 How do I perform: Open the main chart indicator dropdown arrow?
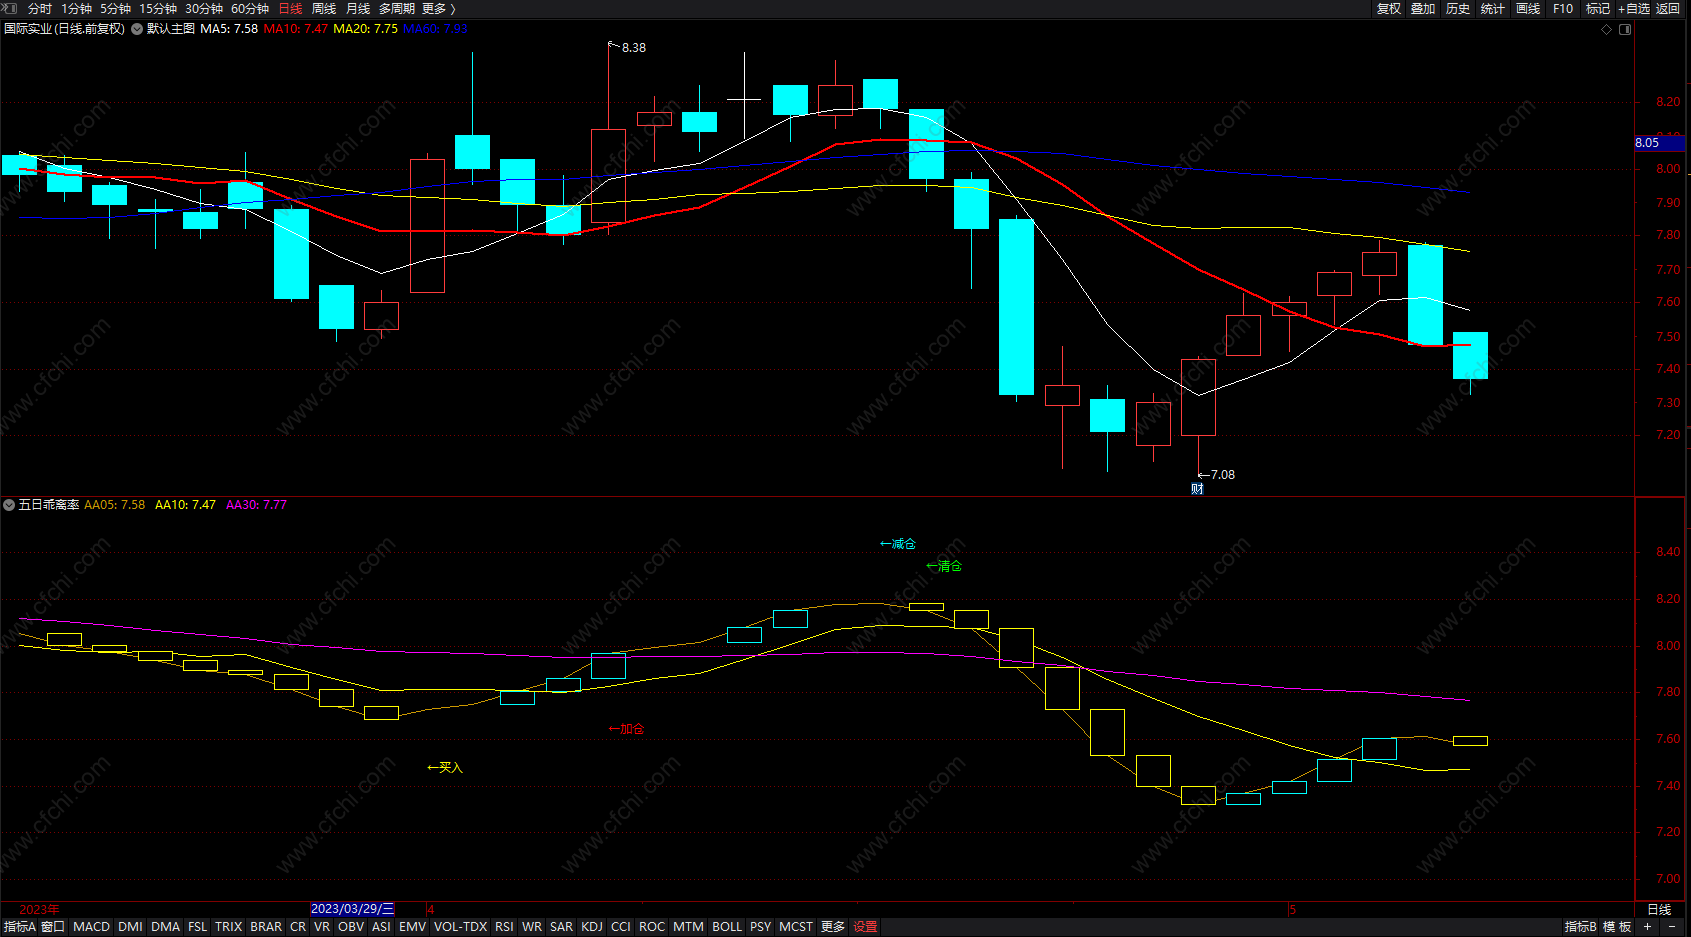click(137, 29)
